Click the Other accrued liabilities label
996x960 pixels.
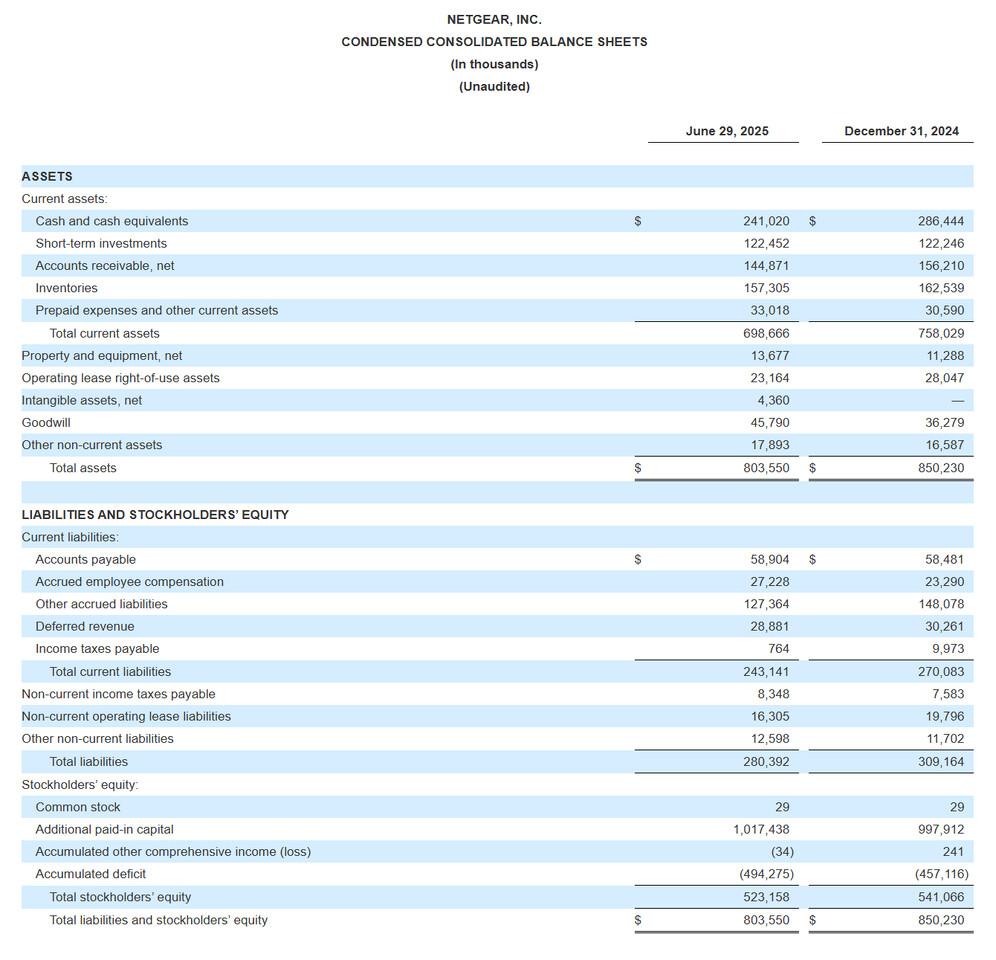(x=102, y=604)
